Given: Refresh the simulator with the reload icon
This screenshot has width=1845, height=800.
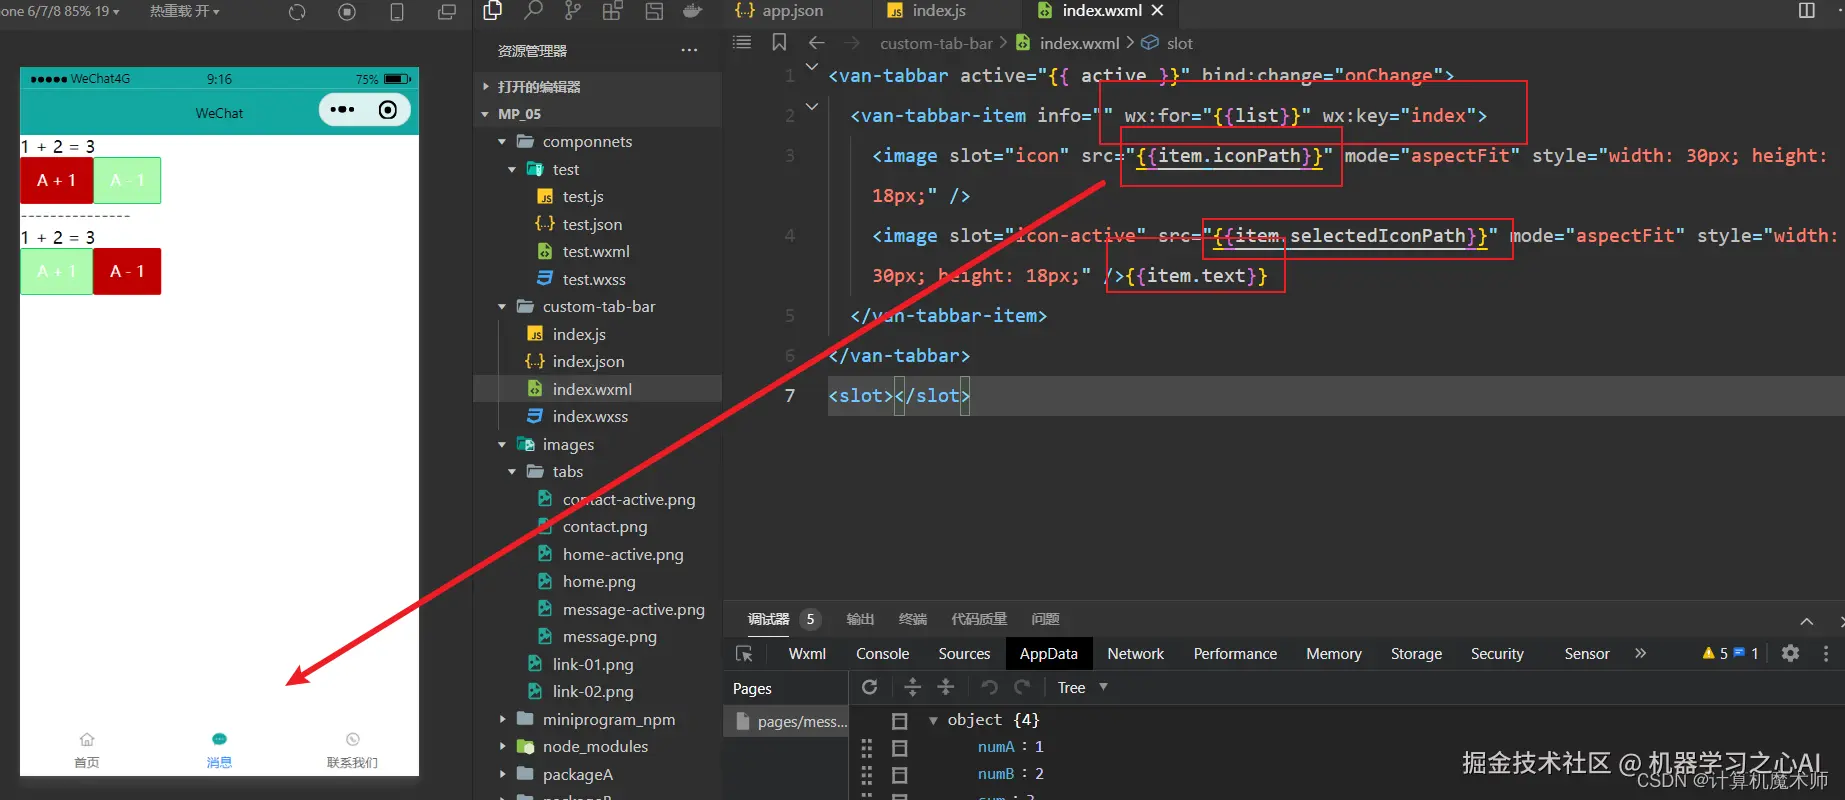Looking at the screenshot, I should 297,12.
